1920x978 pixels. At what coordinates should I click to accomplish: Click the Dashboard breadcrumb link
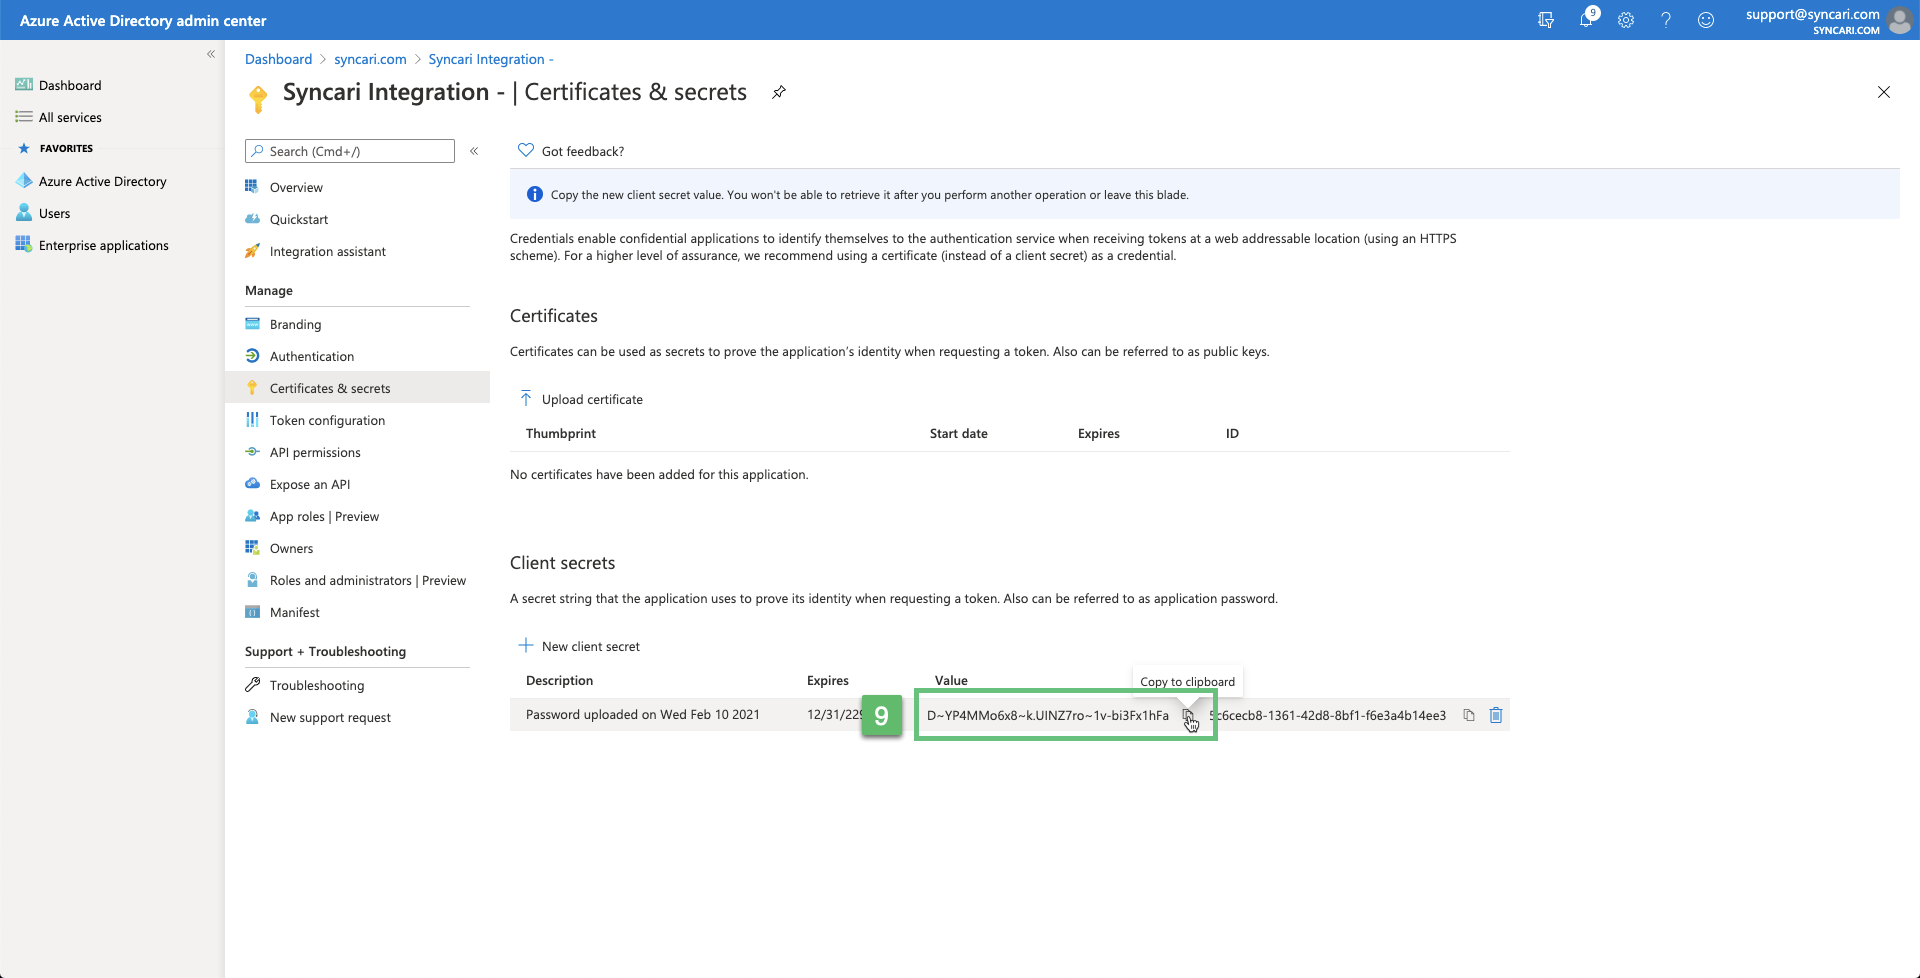(x=278, y=59)
